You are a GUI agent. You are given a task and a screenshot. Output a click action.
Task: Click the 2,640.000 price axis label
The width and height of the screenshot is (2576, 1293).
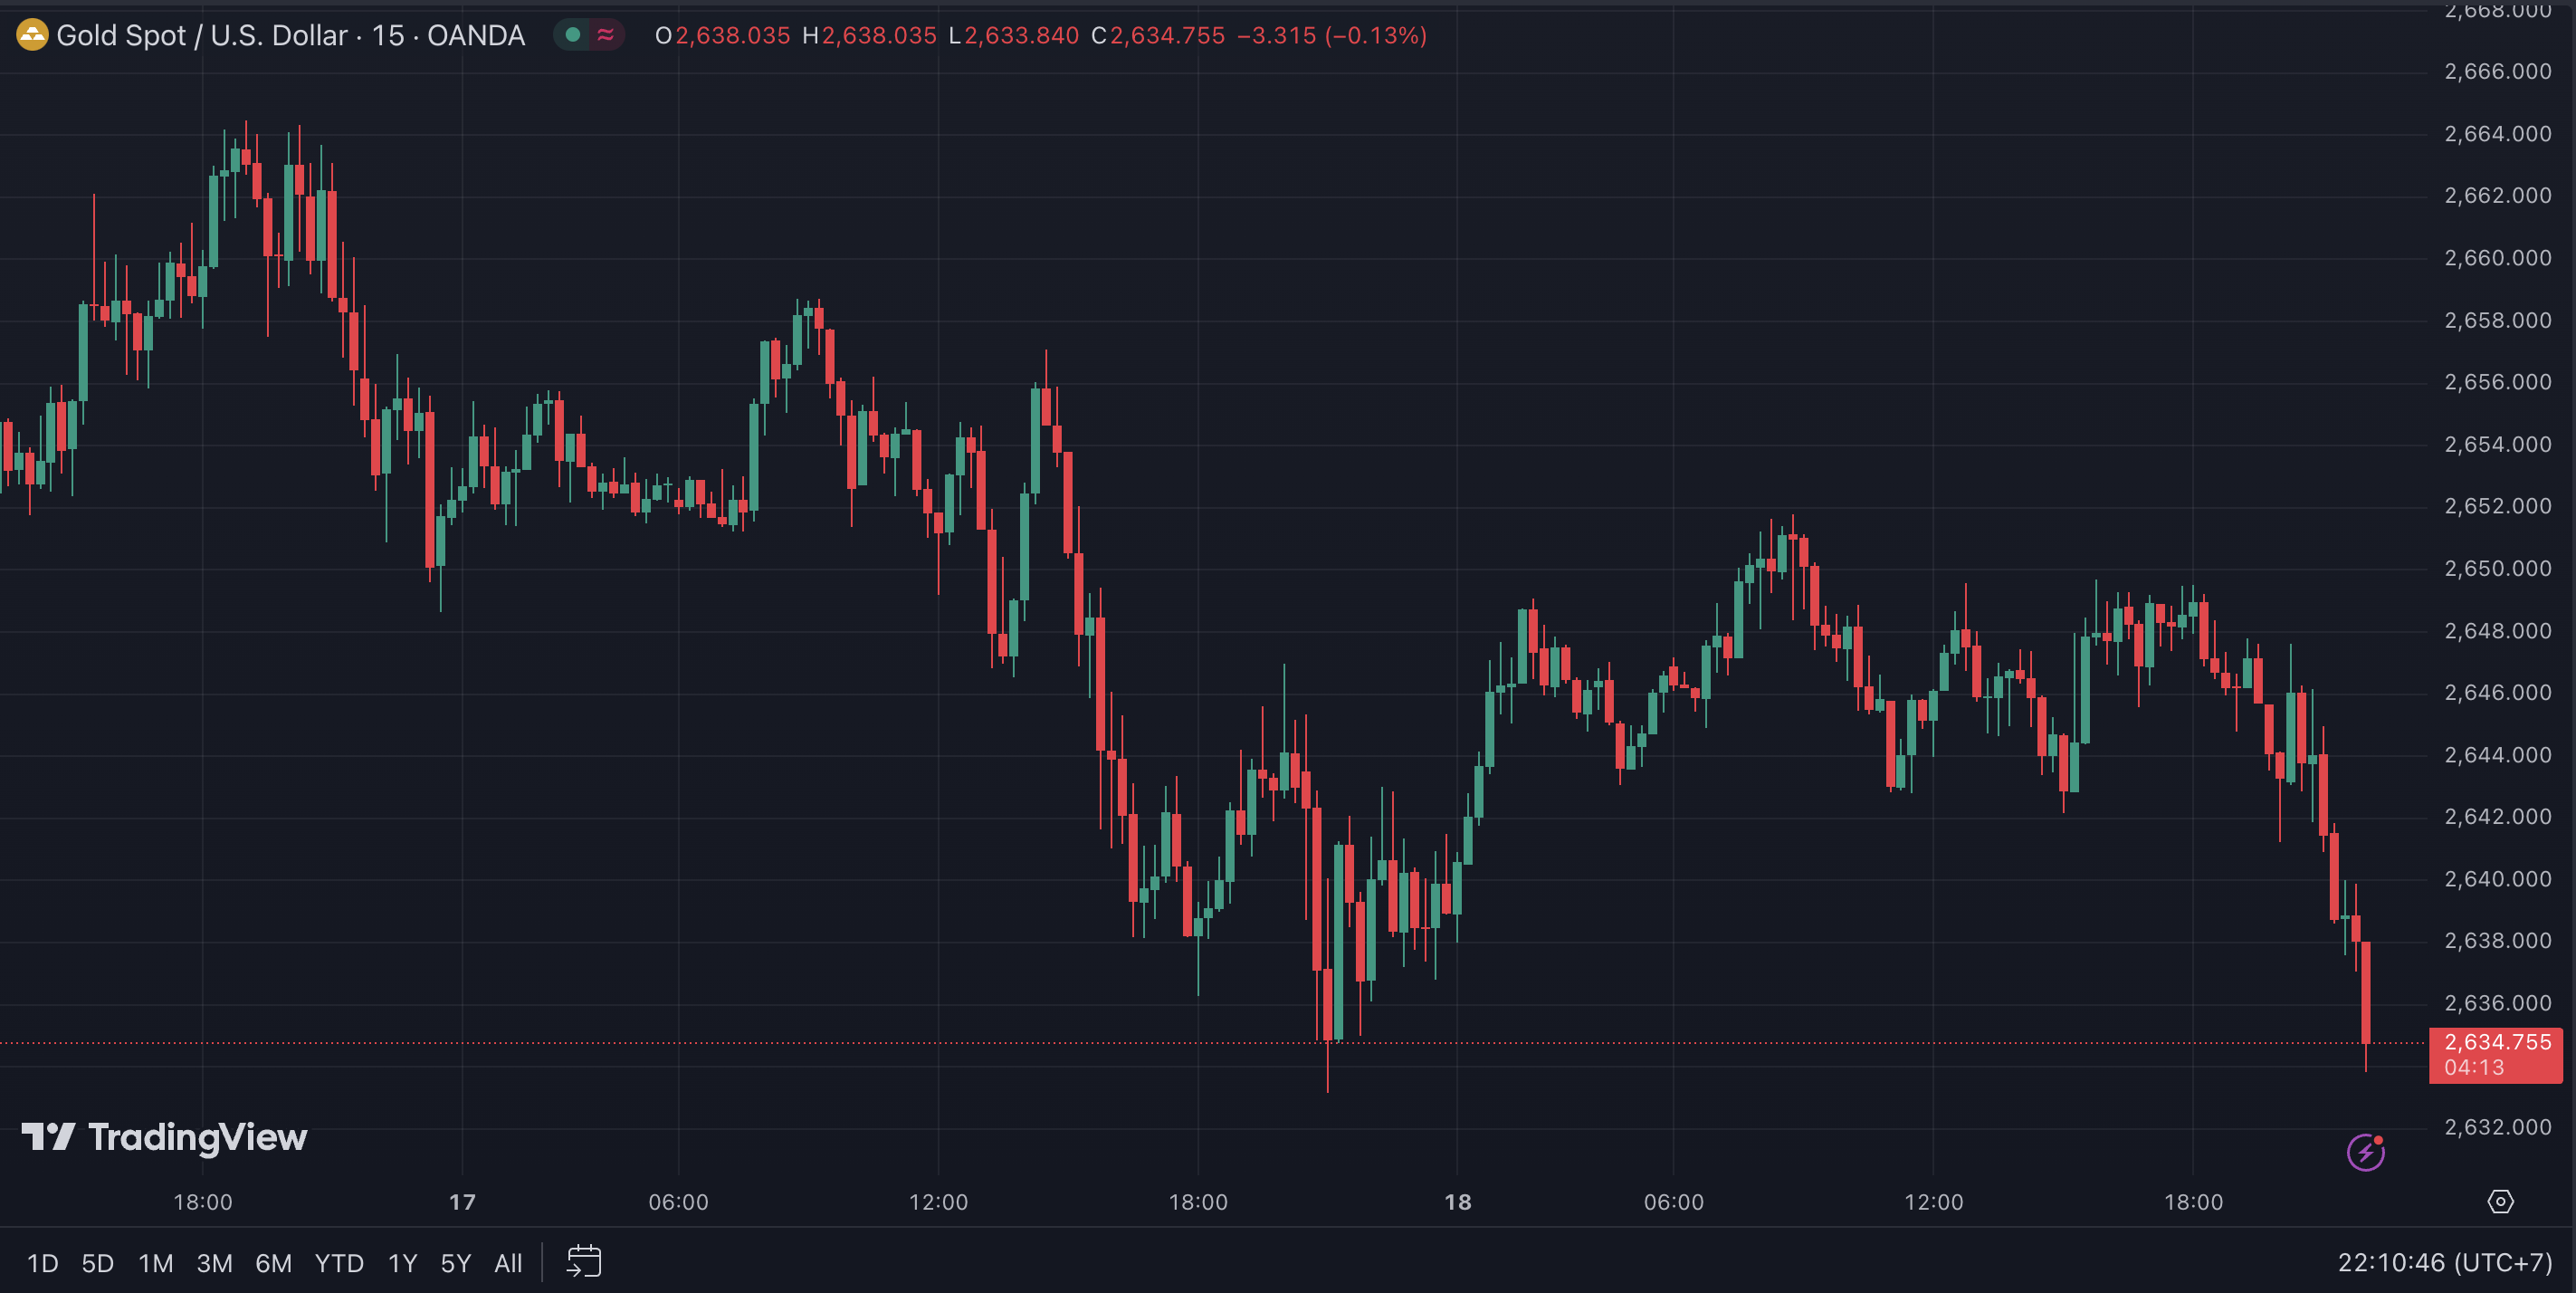[x=2497, y=878]
